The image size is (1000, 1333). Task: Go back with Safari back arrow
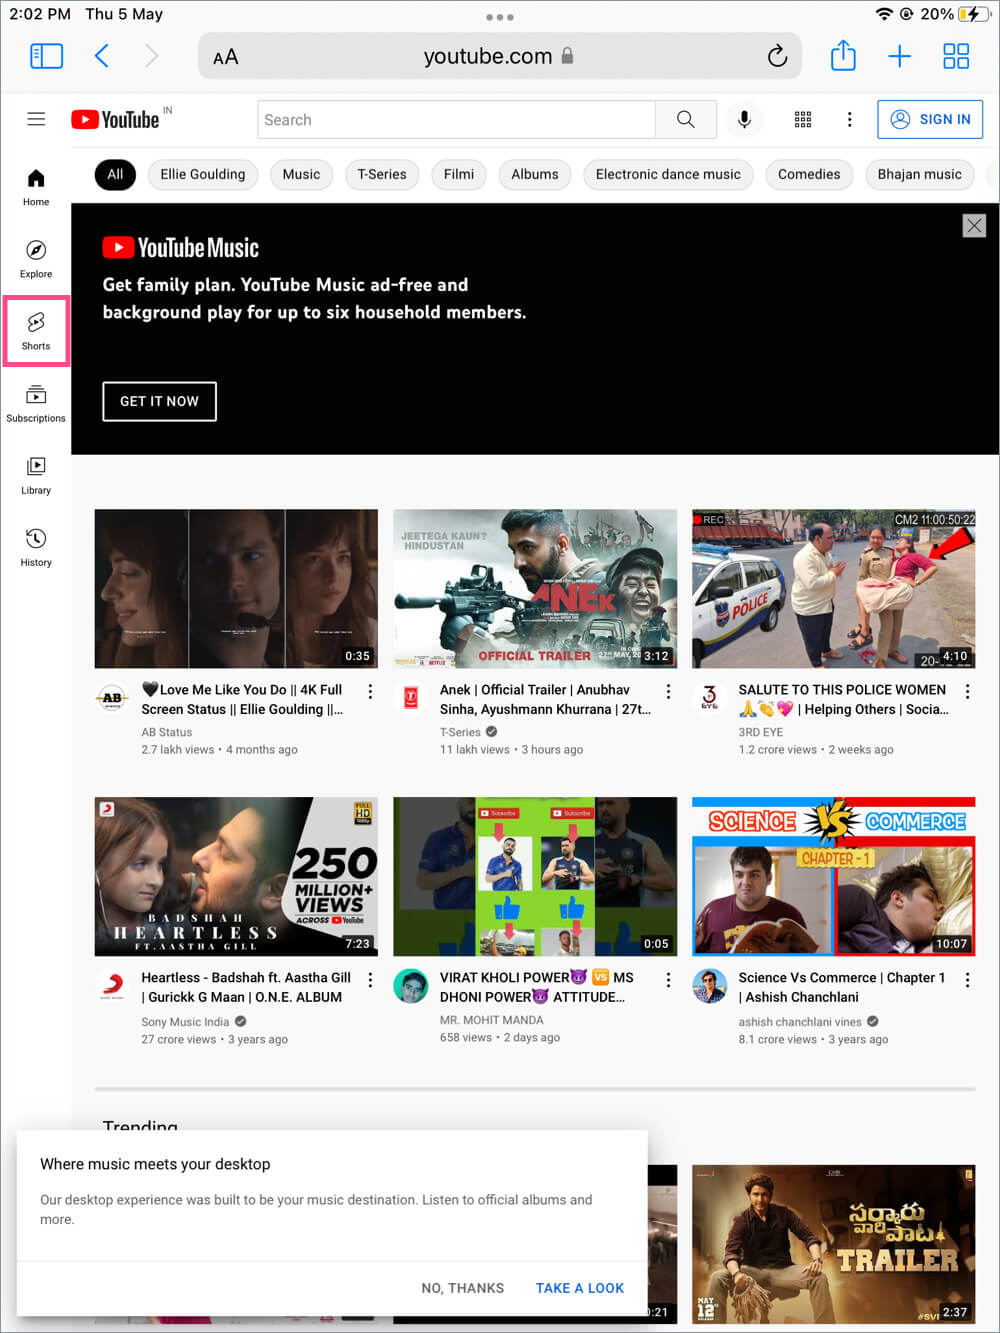point(101,56)
